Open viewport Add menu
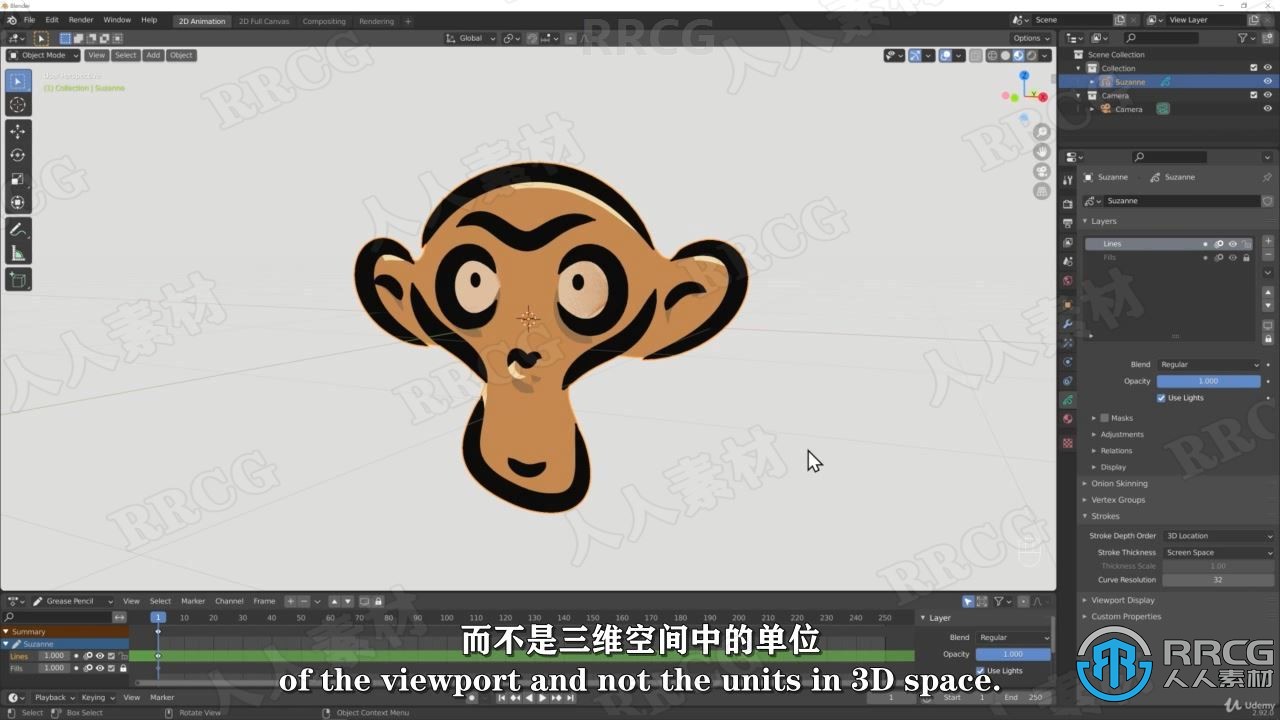The image size is (1280, 720). 153,55
